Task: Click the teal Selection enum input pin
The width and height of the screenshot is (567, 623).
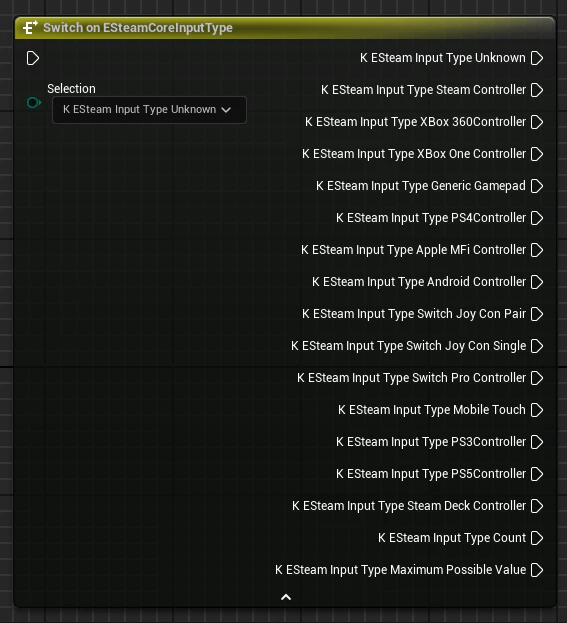Action: tap(34, 103)
